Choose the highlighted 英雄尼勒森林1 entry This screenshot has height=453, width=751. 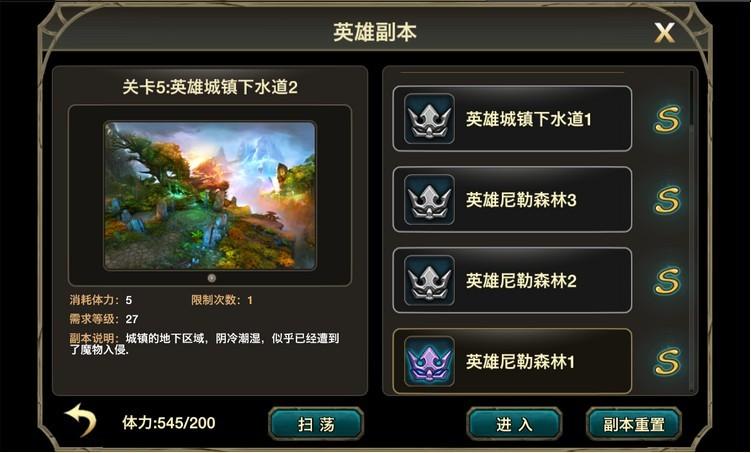[x=512, y=361]
